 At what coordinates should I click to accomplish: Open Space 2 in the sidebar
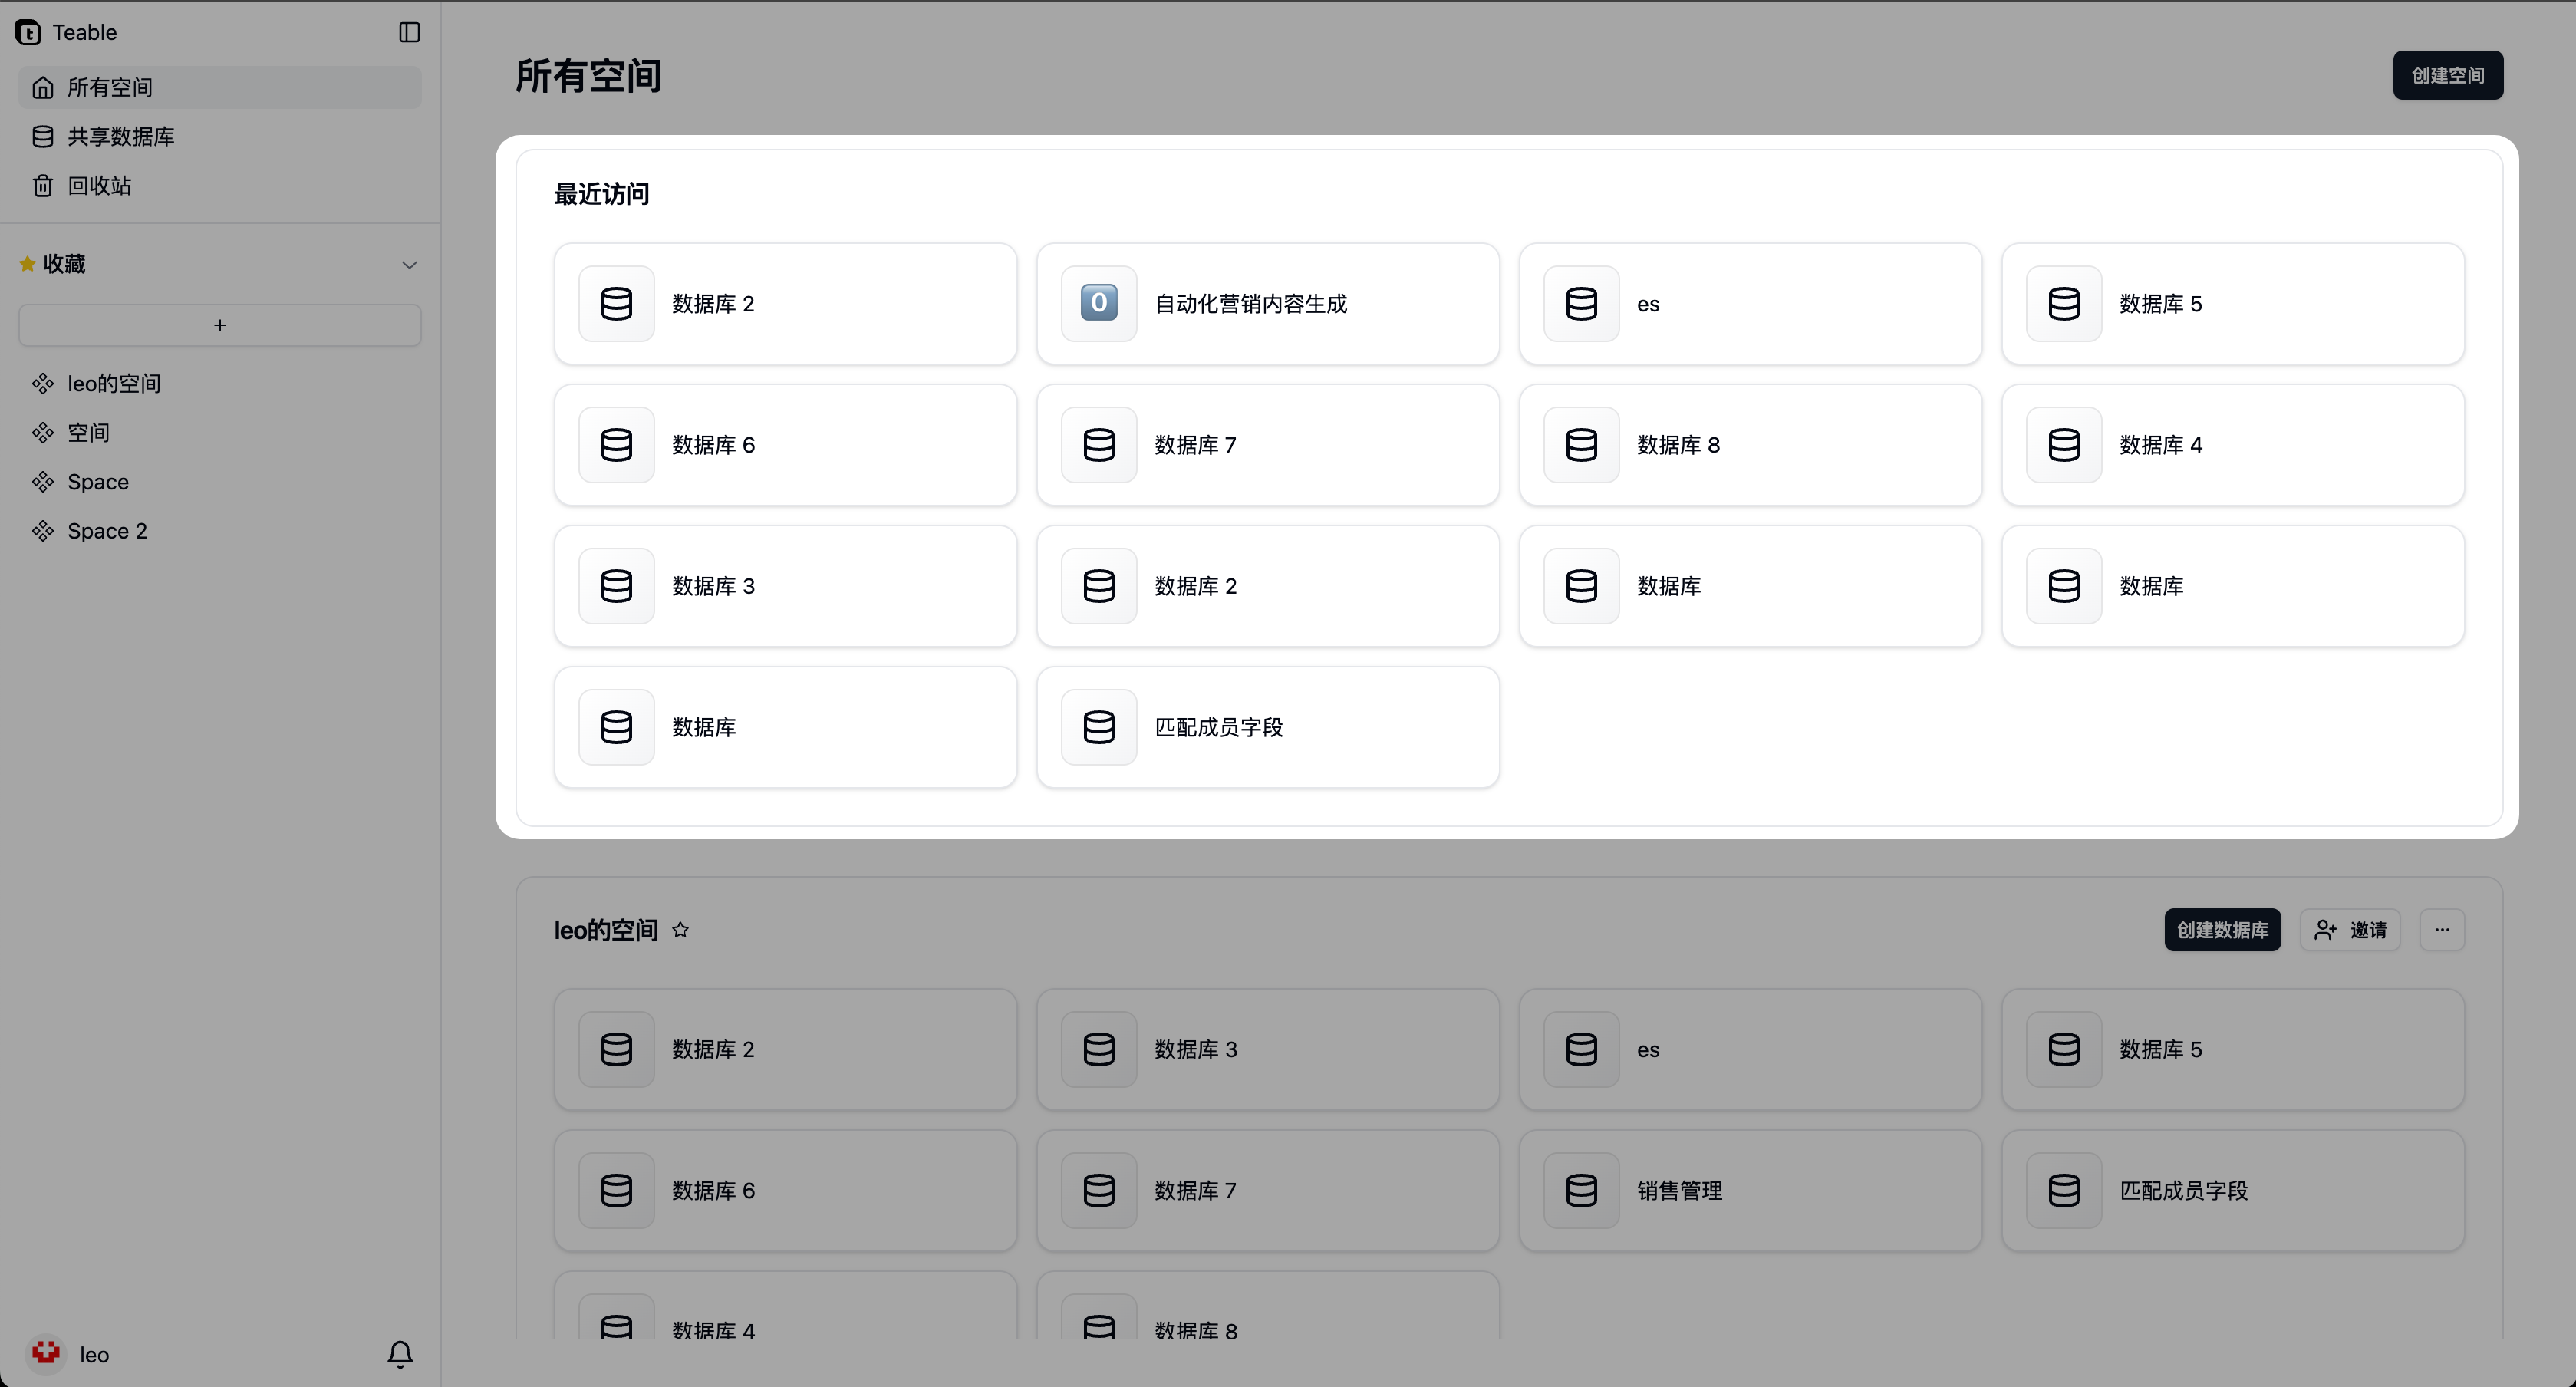click(x=106, y=531)
